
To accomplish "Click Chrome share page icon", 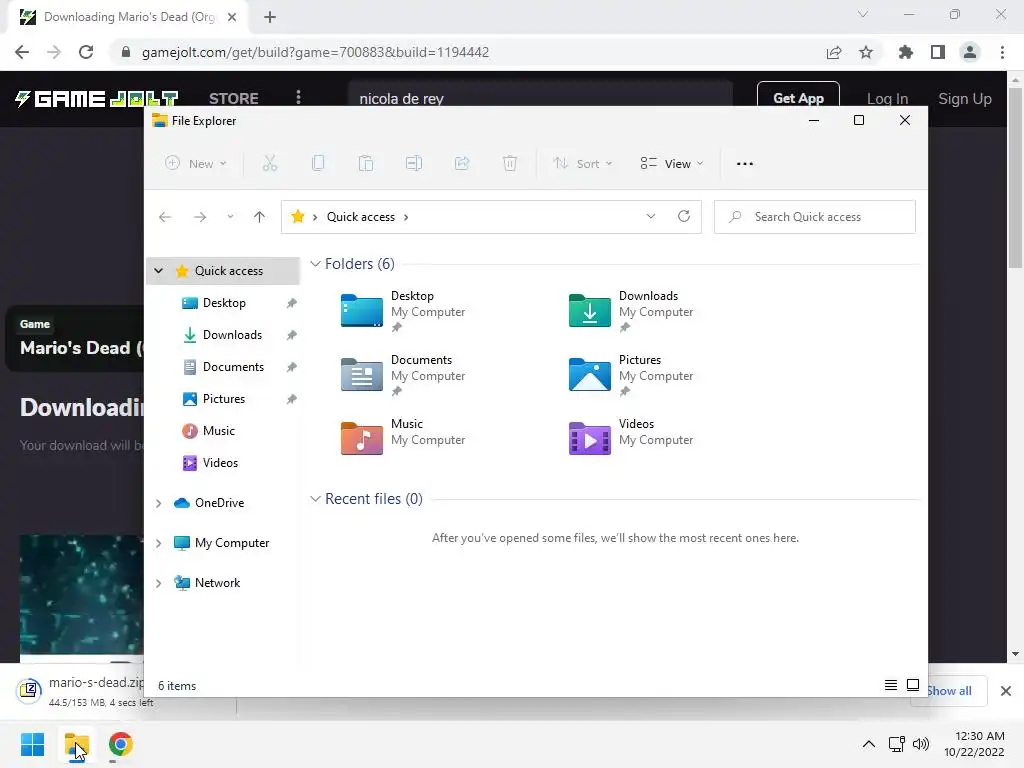I will click(834, 52).
